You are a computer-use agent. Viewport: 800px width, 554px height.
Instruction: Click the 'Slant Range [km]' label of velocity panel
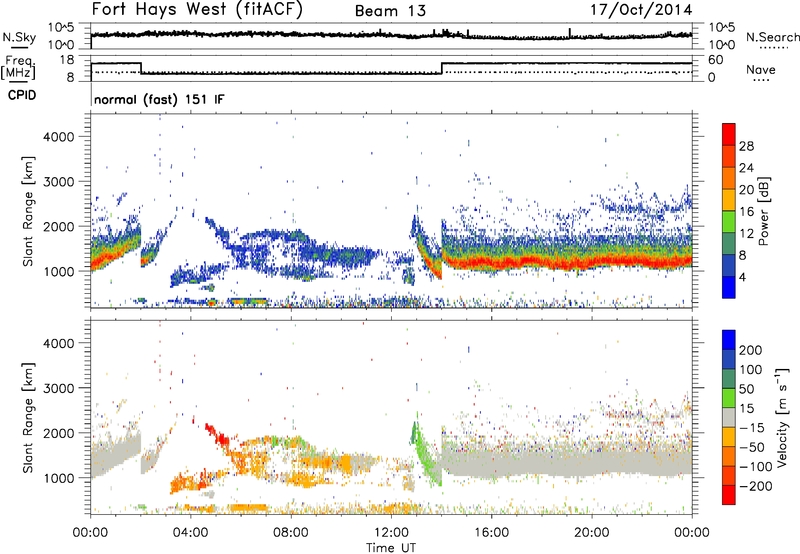[x=28, y=418]
